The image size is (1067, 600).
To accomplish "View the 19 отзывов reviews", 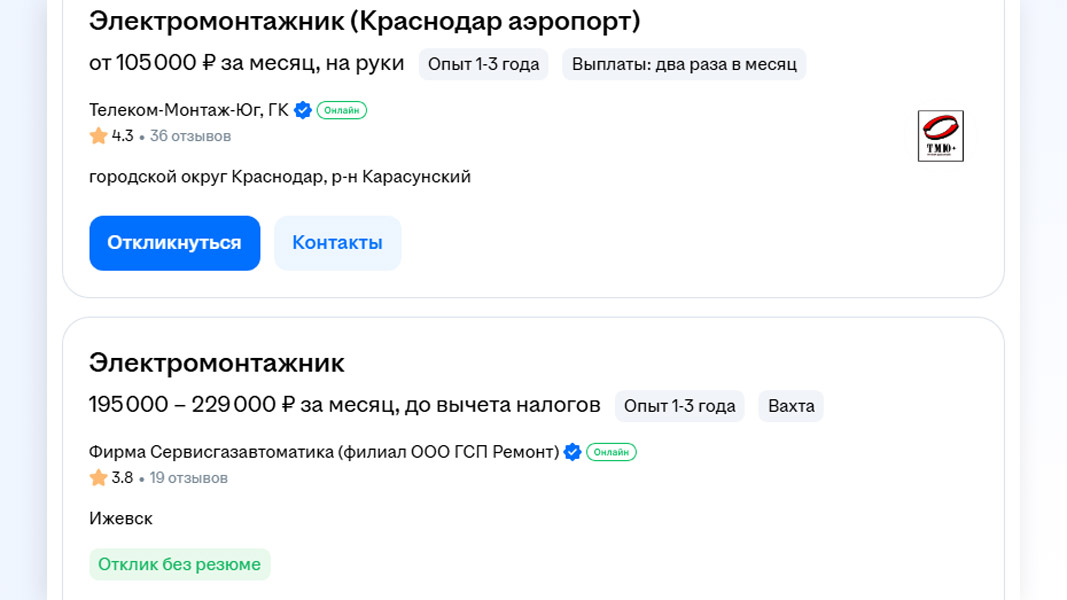I will (189, 478).
